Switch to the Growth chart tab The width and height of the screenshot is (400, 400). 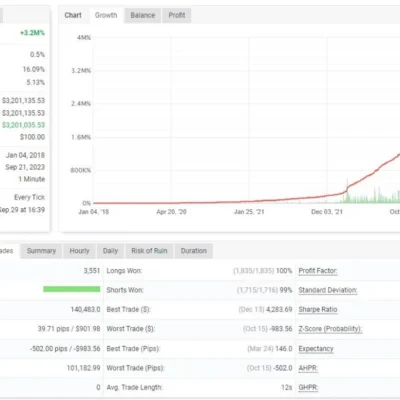click(106, 15)
